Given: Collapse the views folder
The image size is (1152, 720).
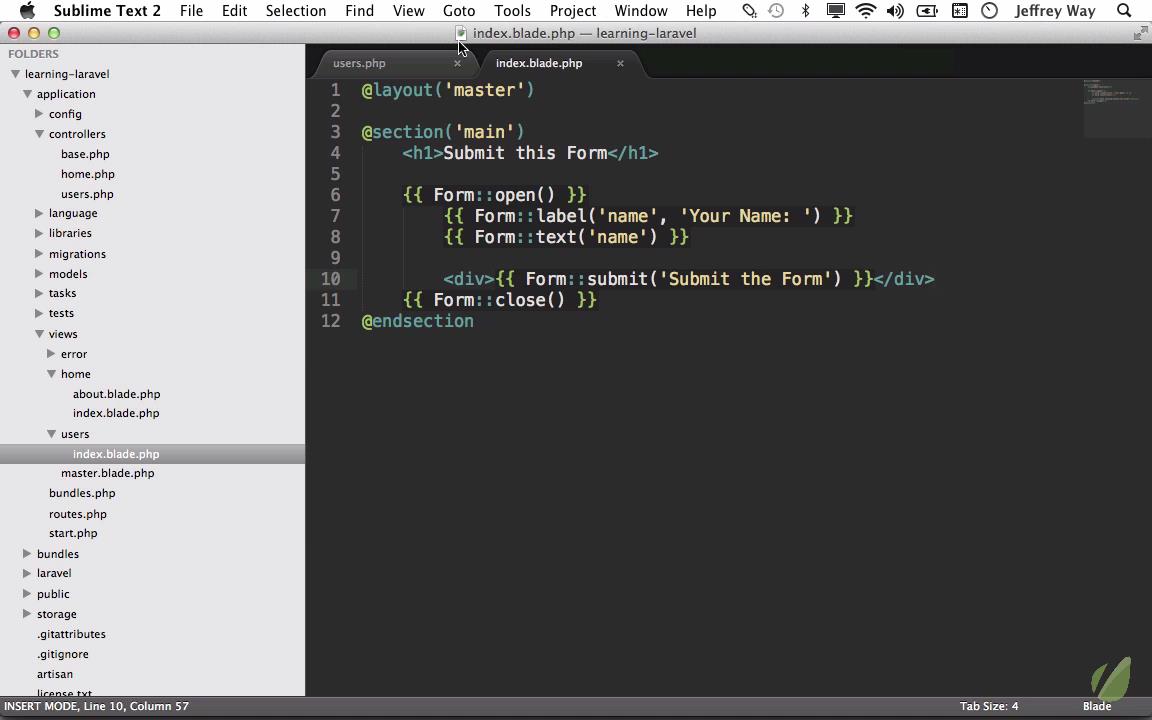Looking at the screenshot, I should click(39, 334).
